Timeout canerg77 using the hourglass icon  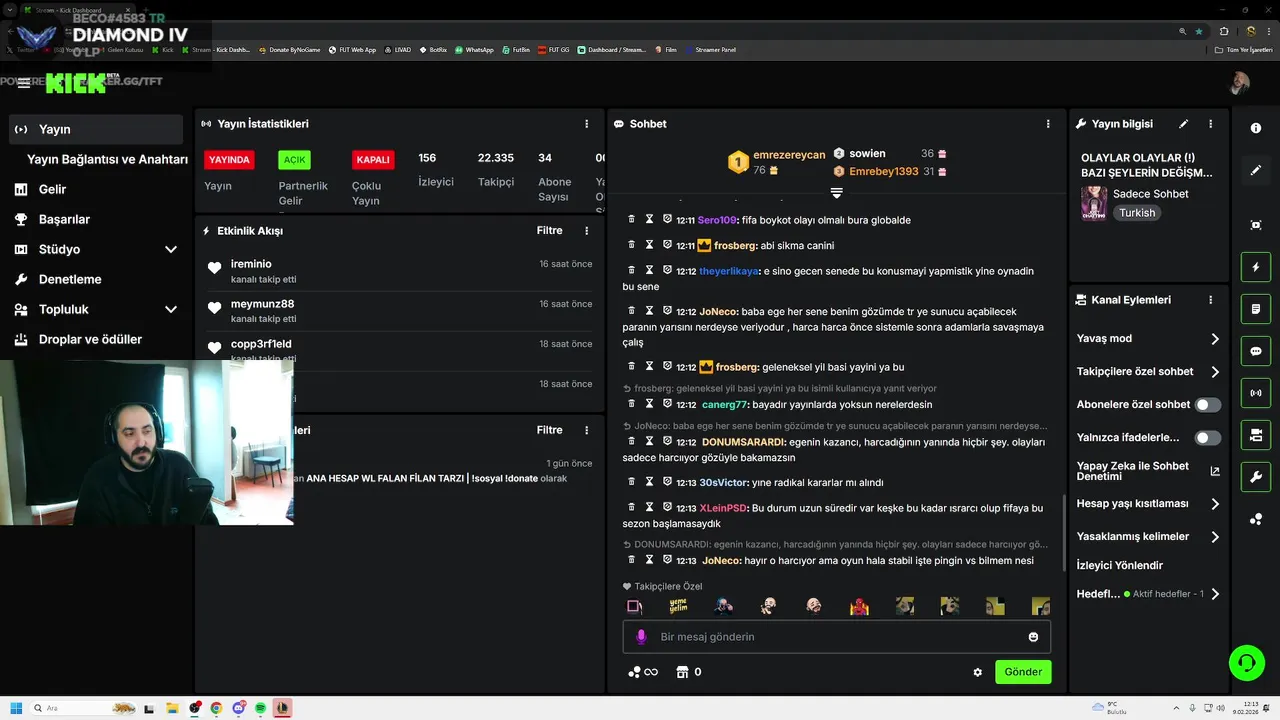pos(649,404)
